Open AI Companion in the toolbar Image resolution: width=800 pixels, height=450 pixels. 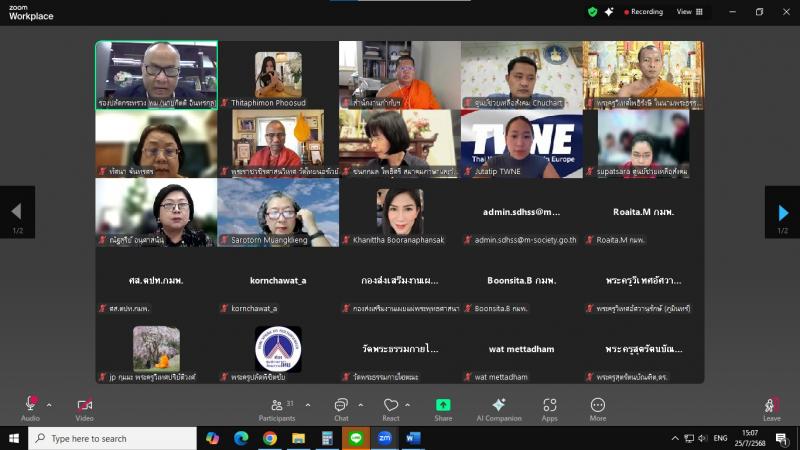[499, 409]
